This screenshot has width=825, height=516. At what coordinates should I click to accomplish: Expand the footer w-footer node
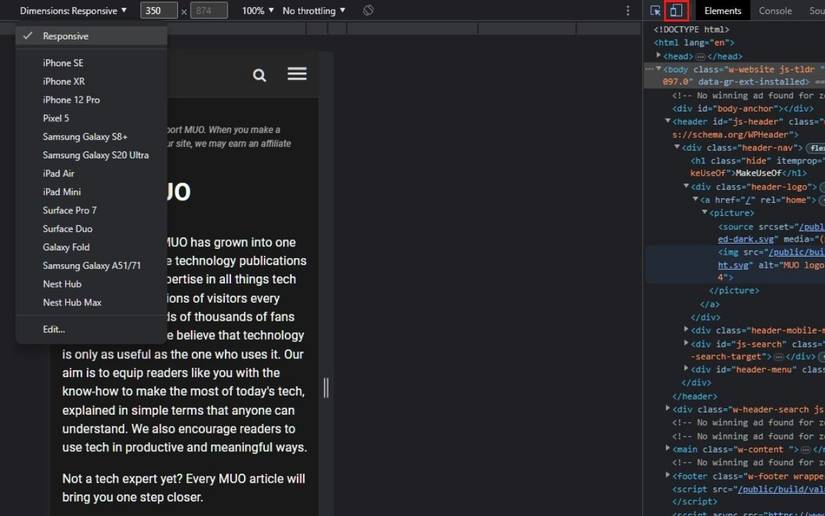tap(668, 475)
